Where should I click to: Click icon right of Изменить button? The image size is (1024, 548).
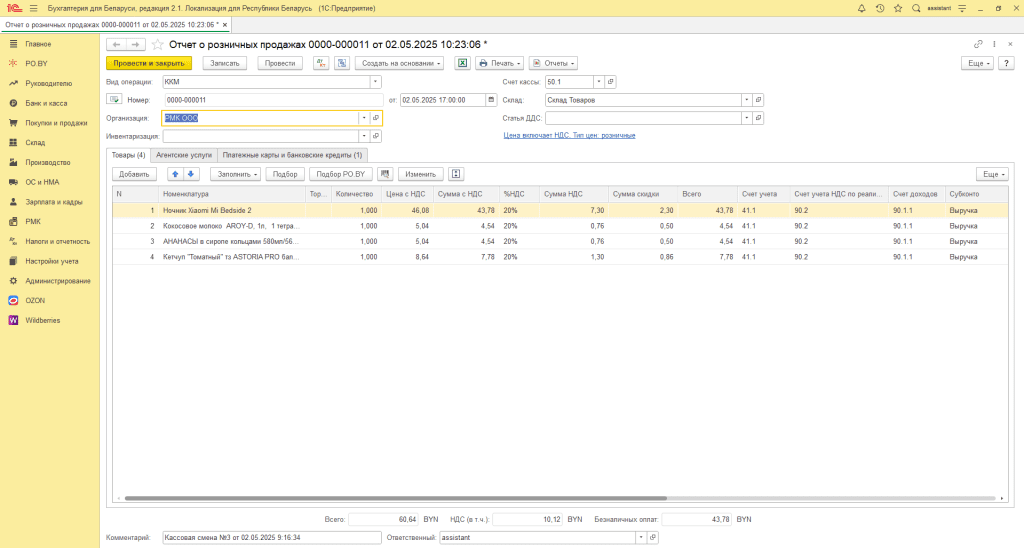456,174
